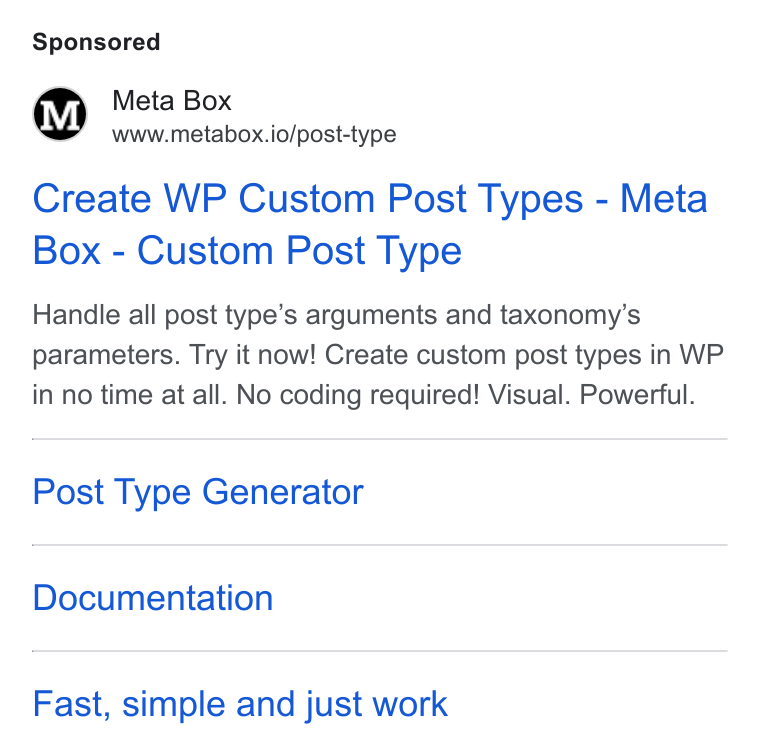Click the 'post-type' part of the display URL
Screen dimensions: 760x756
pyautogui.click(x=347, y=135)
